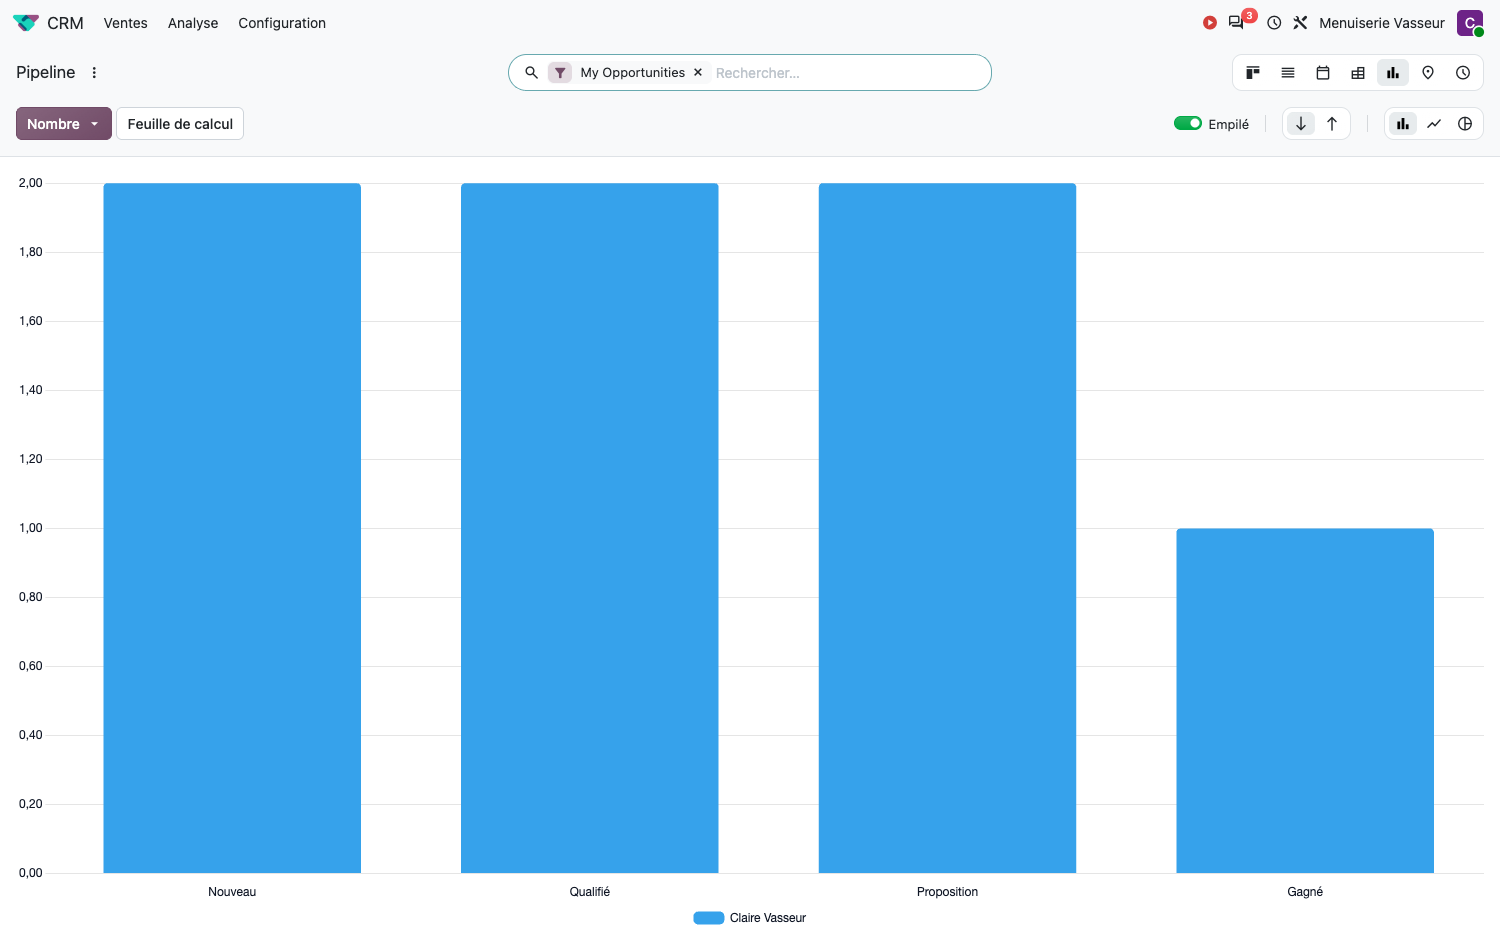The height and width of the screenshot is (950, 1500).
Task: Switch to Pivot table view
Action: coord(1358,72)
